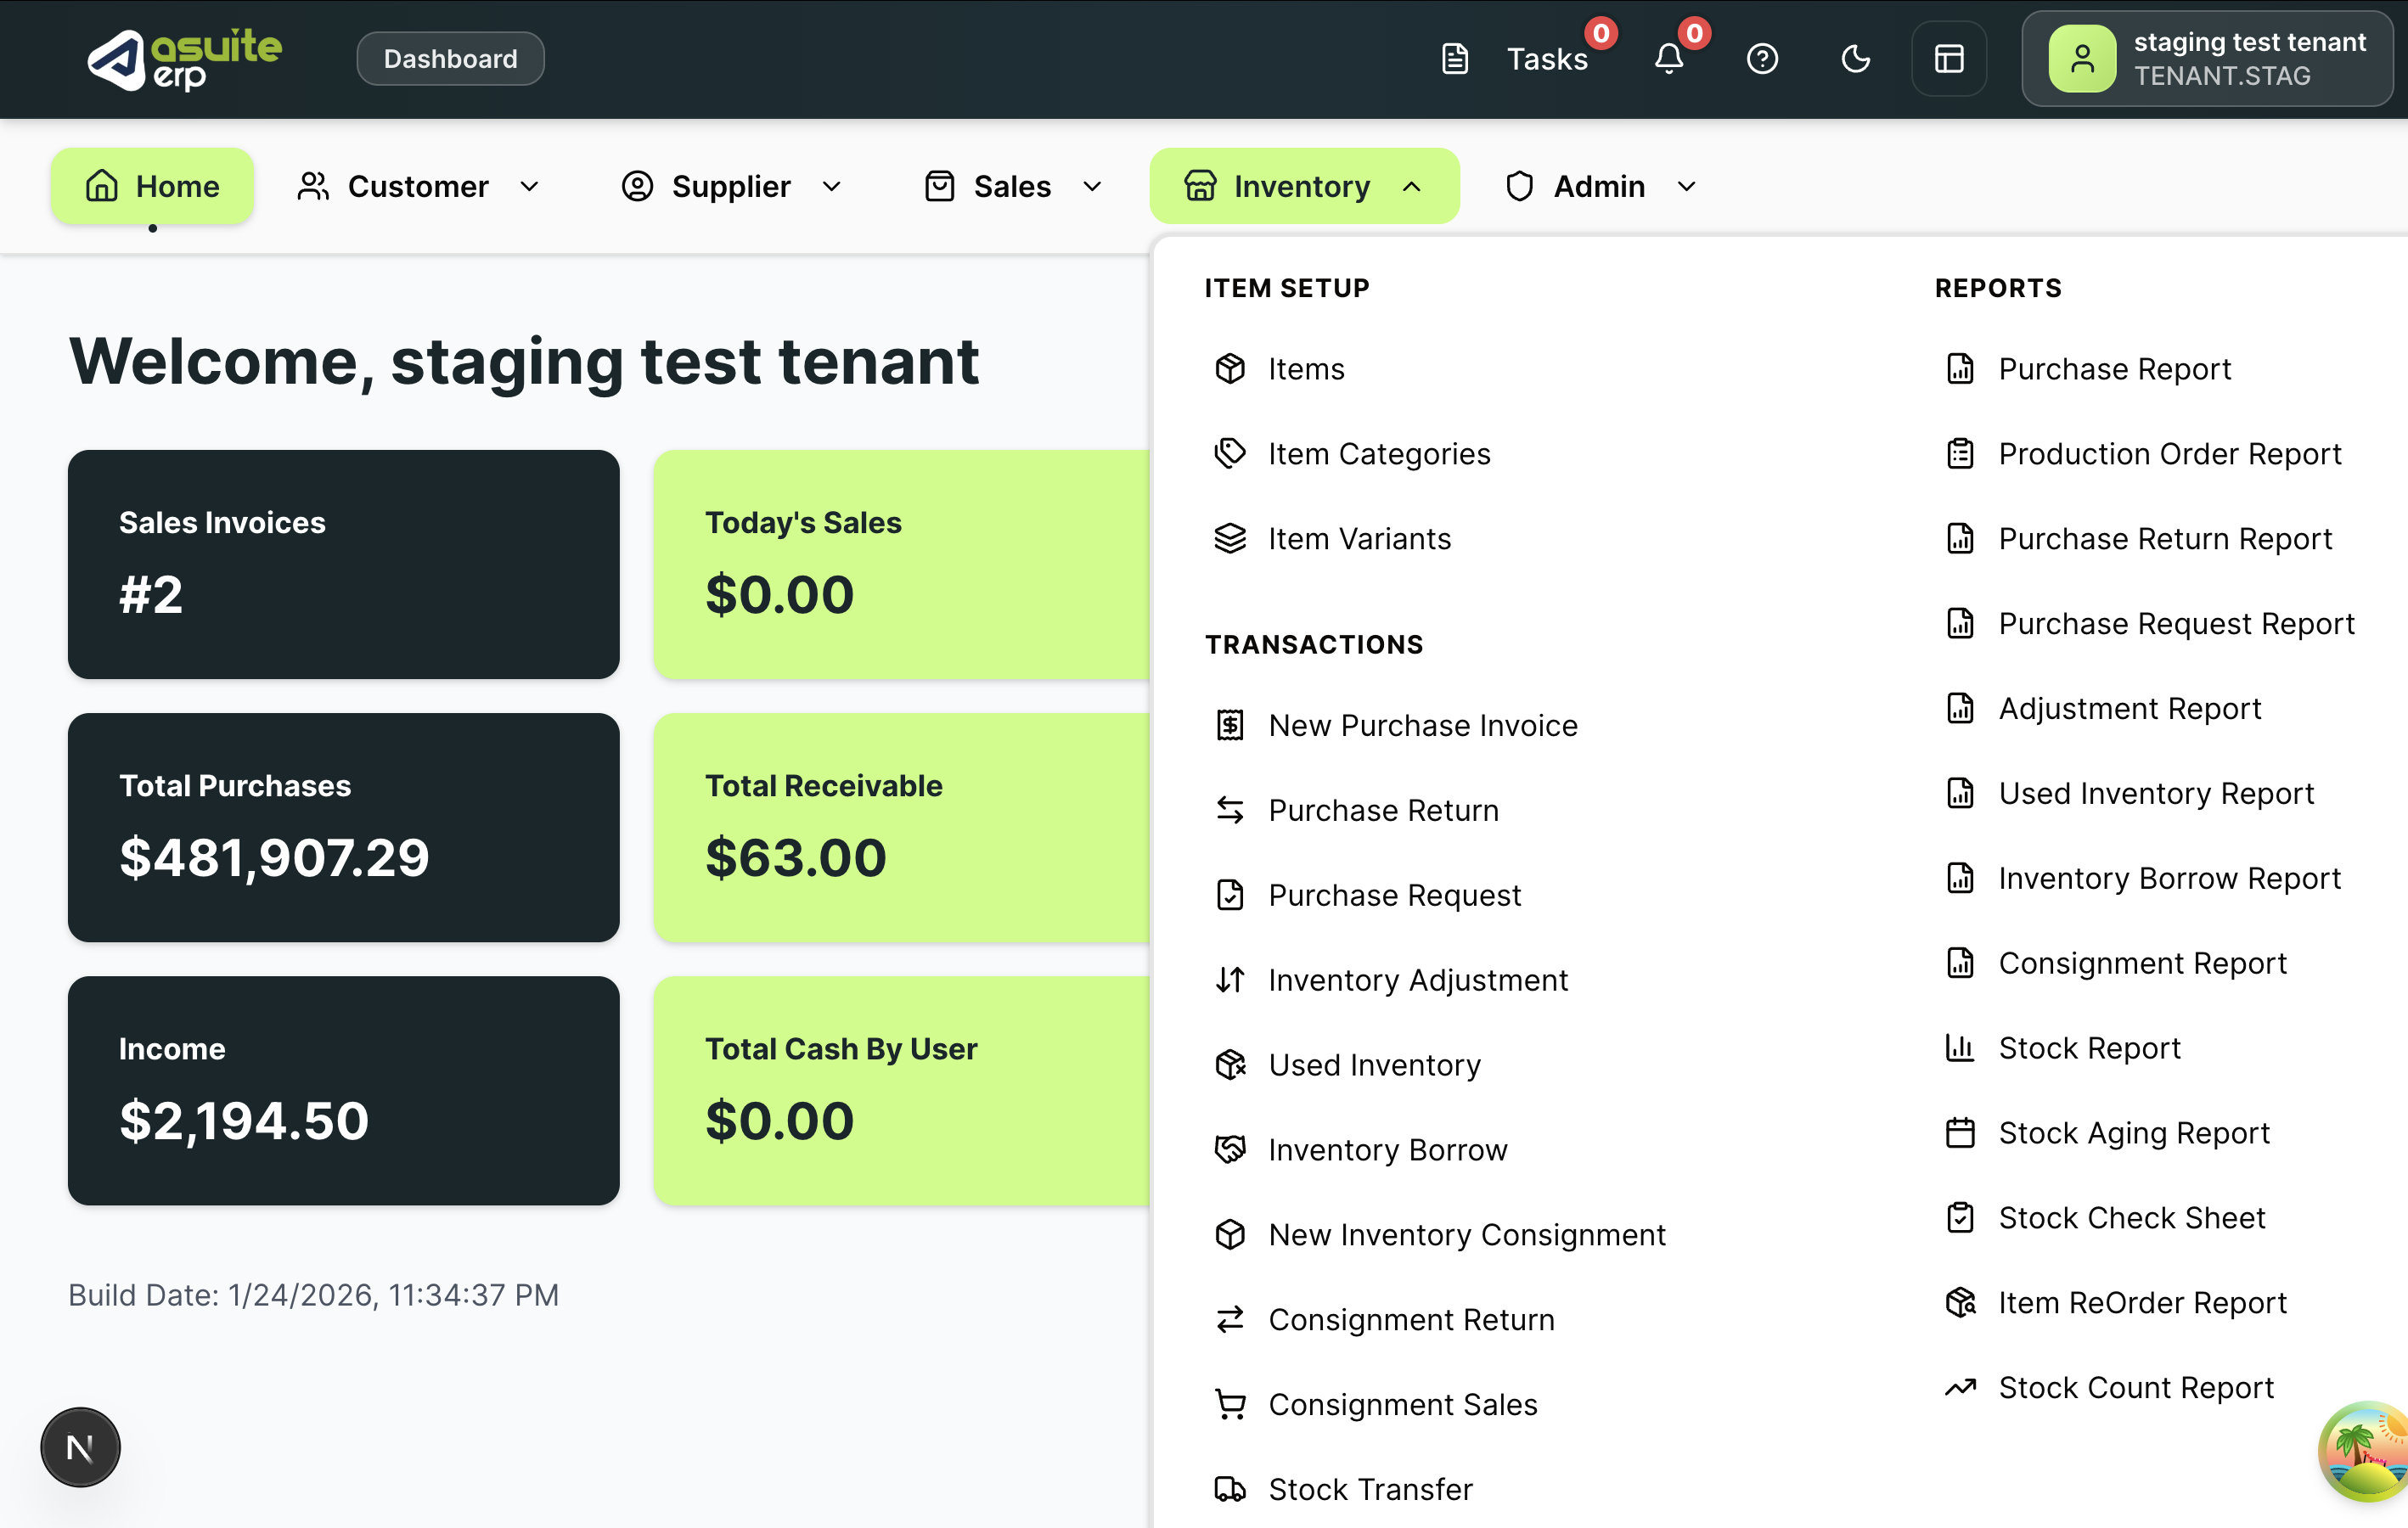Open the Purchase Request Report link

[2176, 624]
